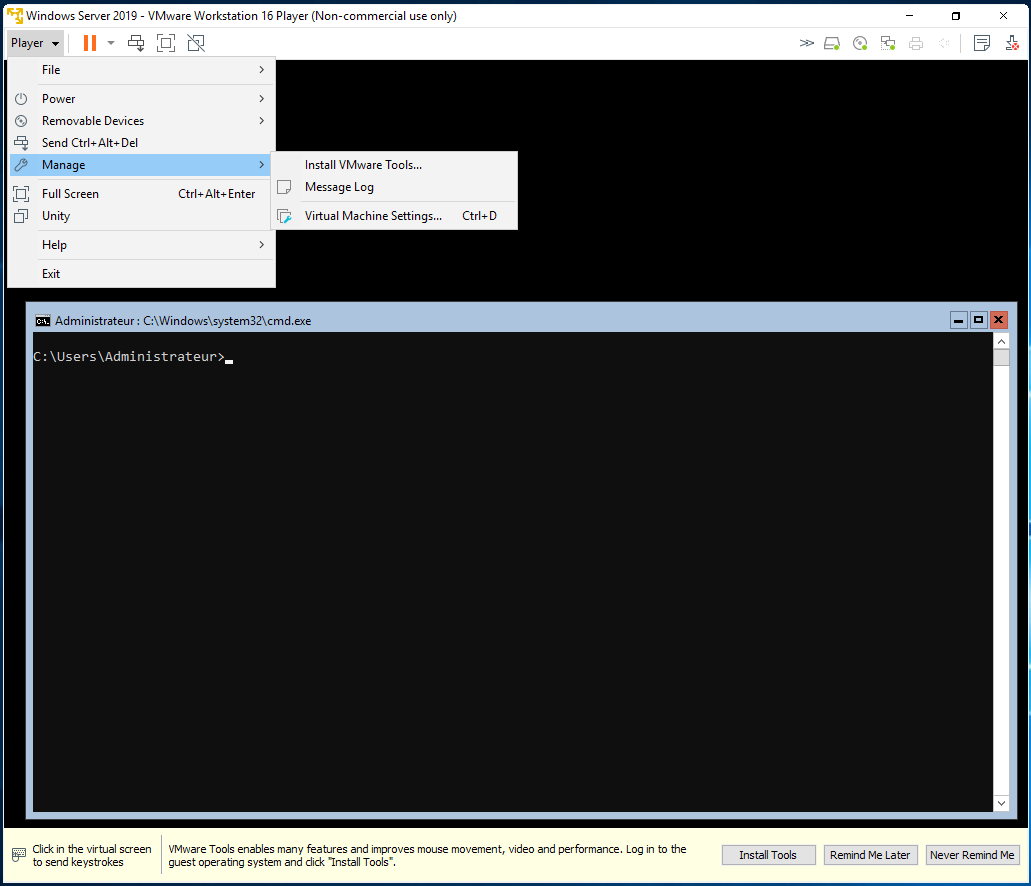
Task: Open Virtual Machine Settings... from submenu
Action: (x=395, y=216)
